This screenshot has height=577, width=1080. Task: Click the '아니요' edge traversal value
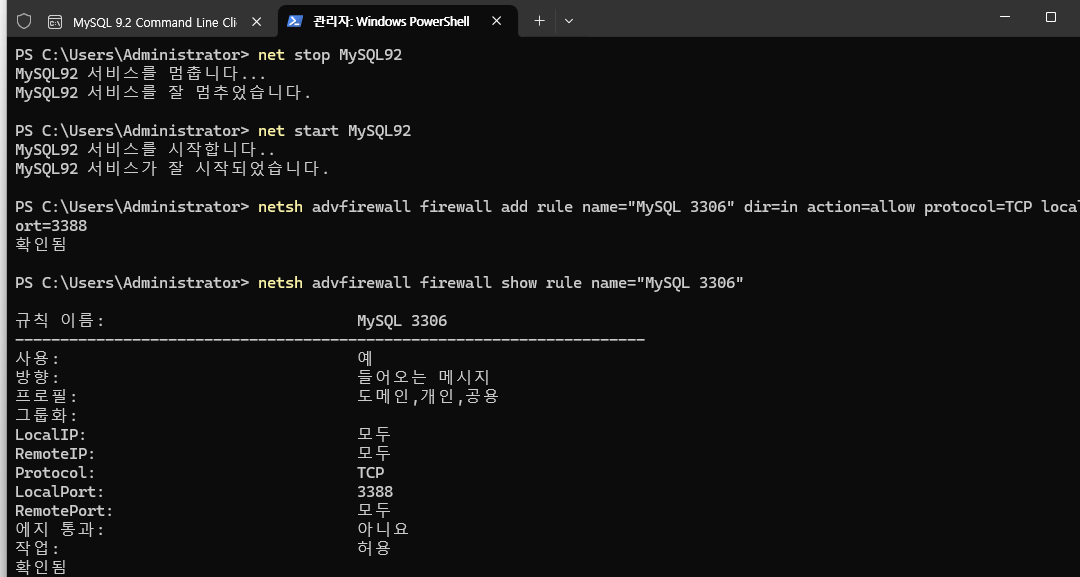point(383,529)
